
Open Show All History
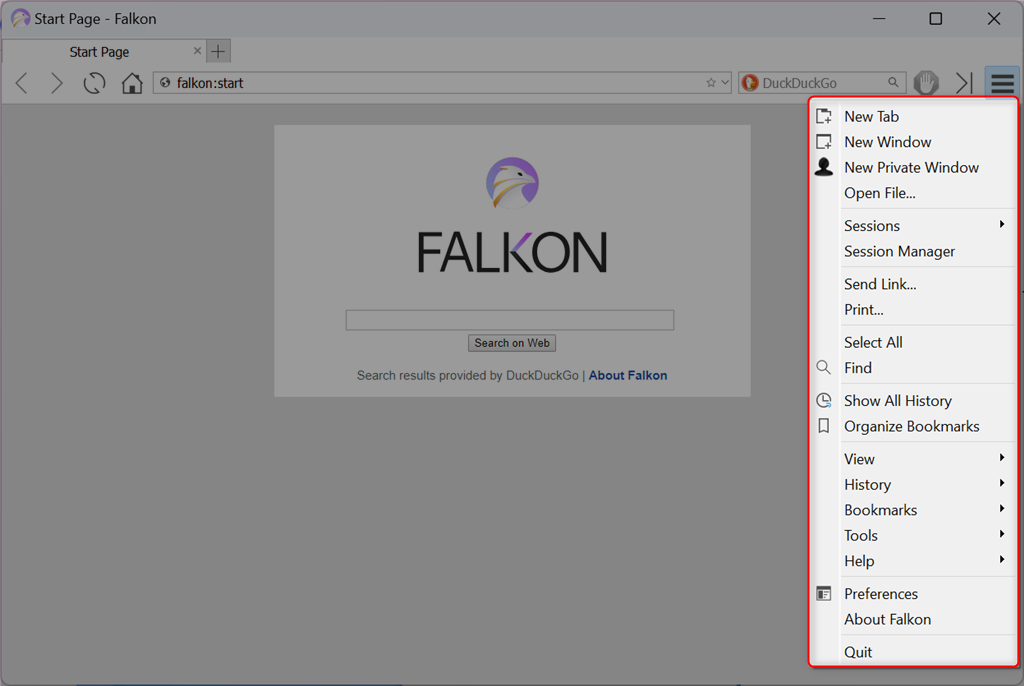tap(913, 400)
